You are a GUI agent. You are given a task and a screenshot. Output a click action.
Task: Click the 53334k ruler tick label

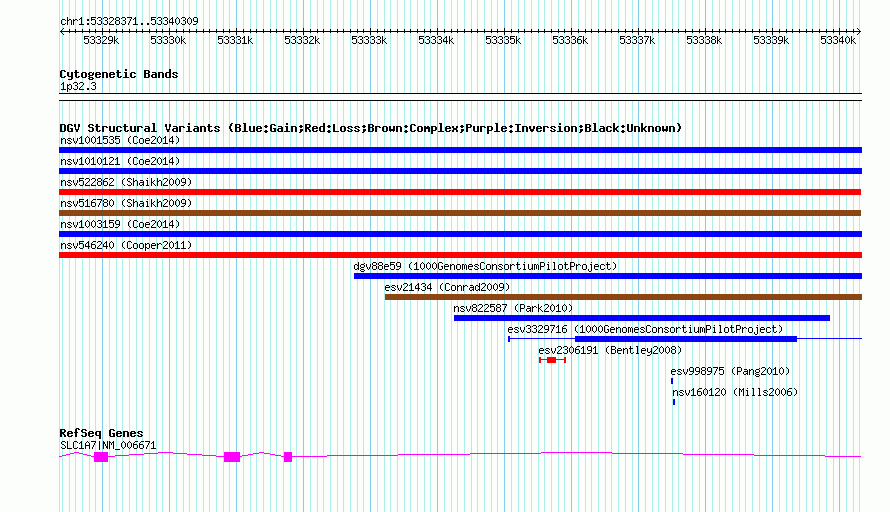(436, 41)
